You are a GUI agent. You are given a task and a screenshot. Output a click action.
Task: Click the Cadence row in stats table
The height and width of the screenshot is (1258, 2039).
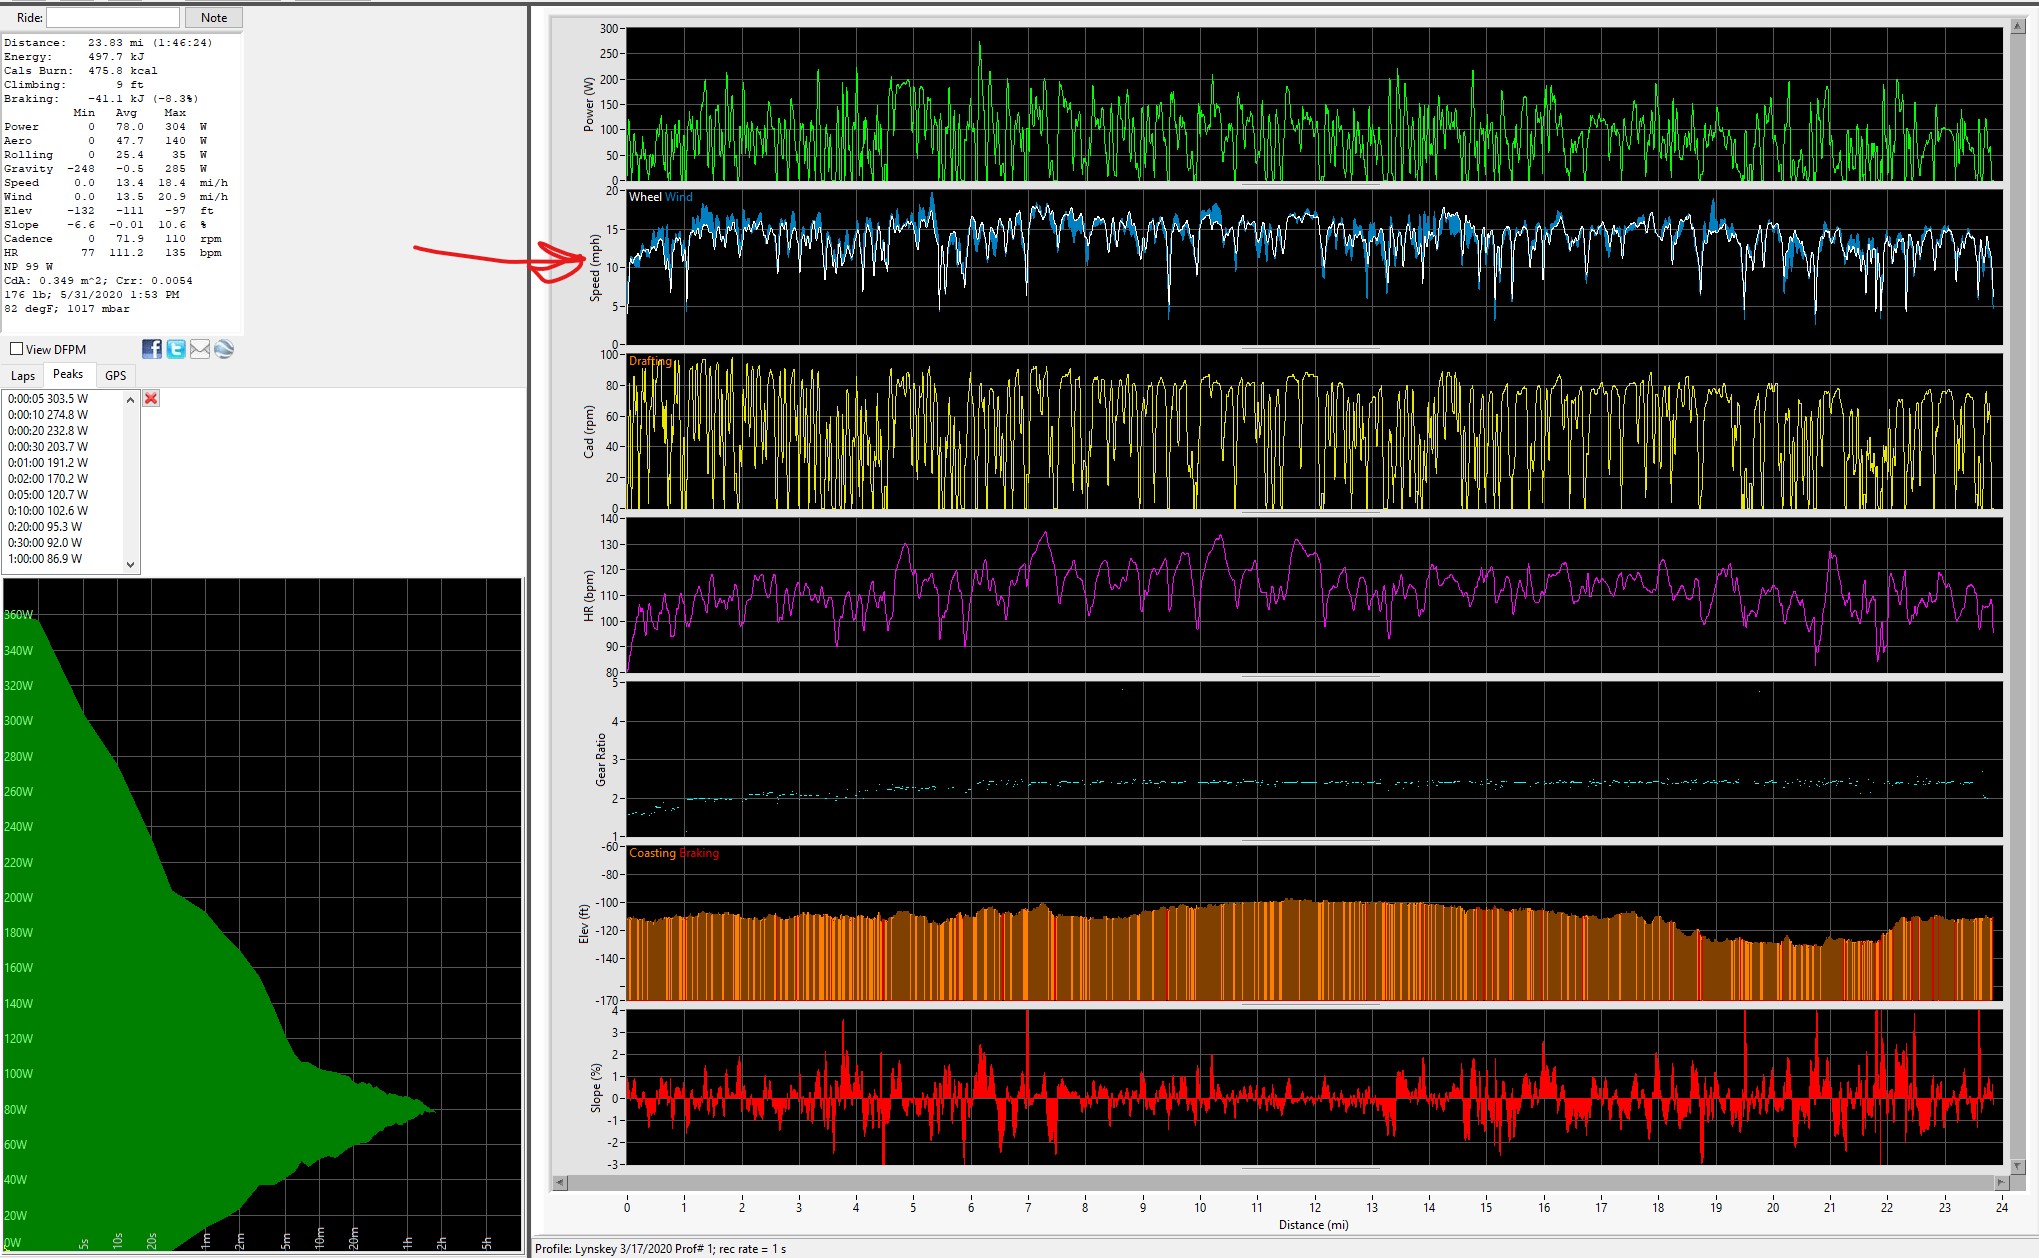point(113,239)
